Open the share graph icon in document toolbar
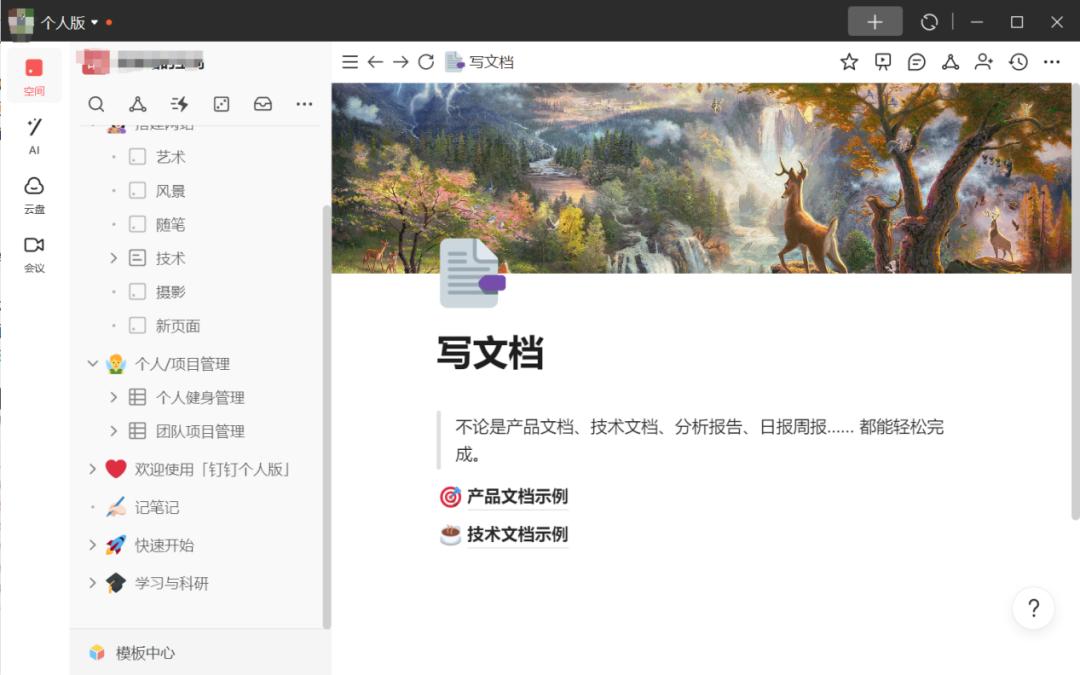Viewport: 1080px width, 675px height. pyautogui.click(x=951, y=62)
